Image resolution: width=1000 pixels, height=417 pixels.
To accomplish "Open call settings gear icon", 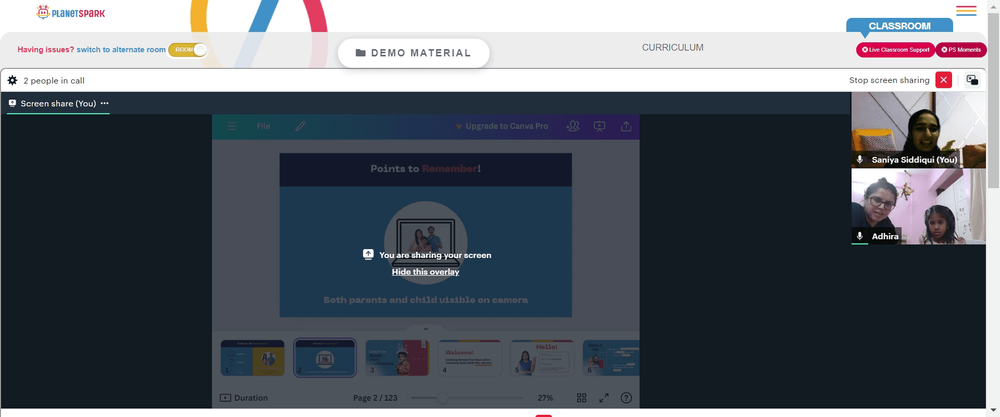I will click(12, 80).
